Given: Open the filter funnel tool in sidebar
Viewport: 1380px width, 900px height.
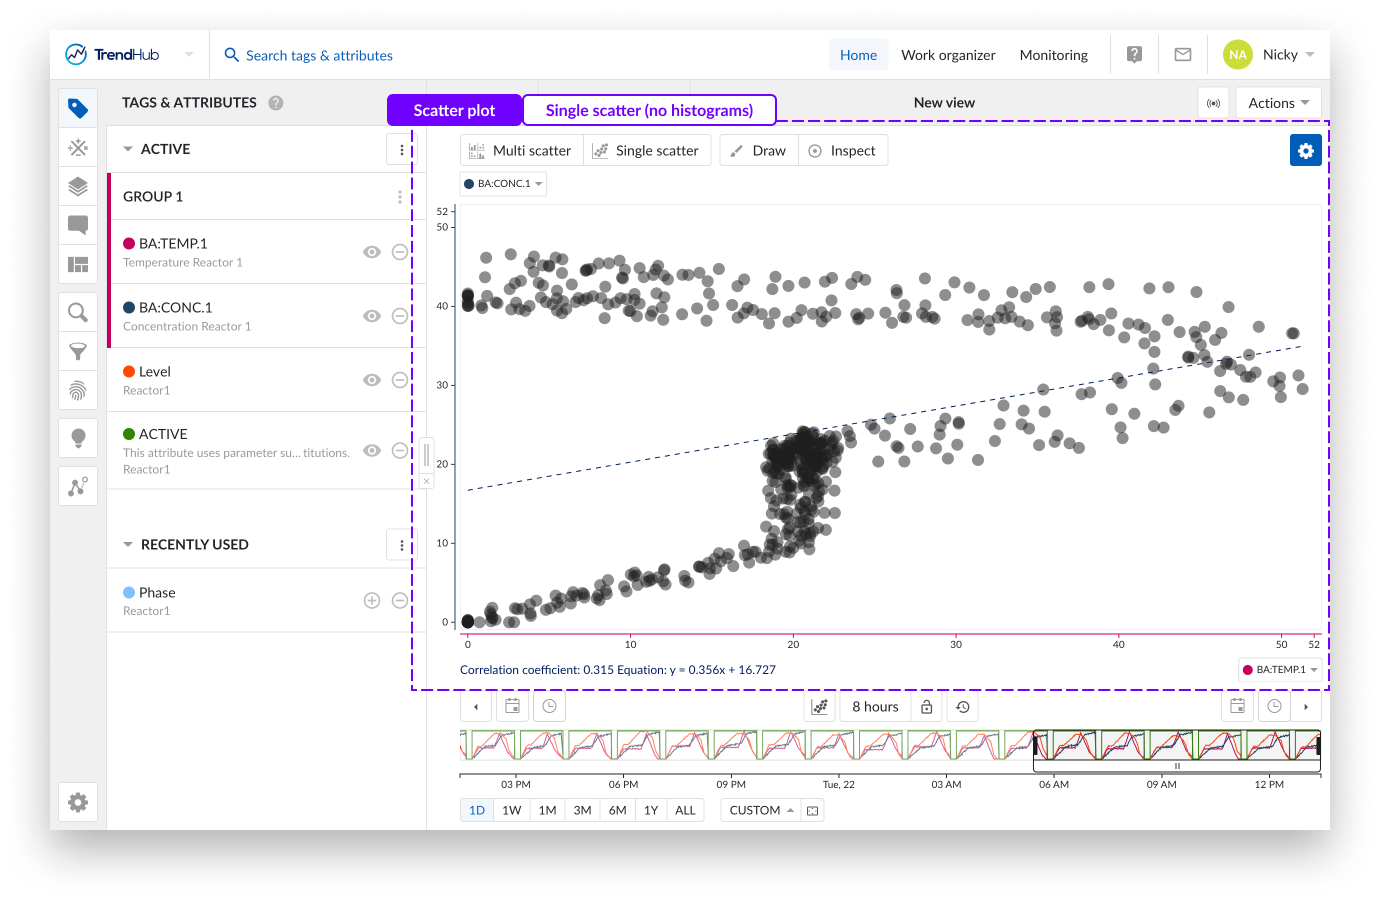Looking at the screenshot, I should [78, 352].
